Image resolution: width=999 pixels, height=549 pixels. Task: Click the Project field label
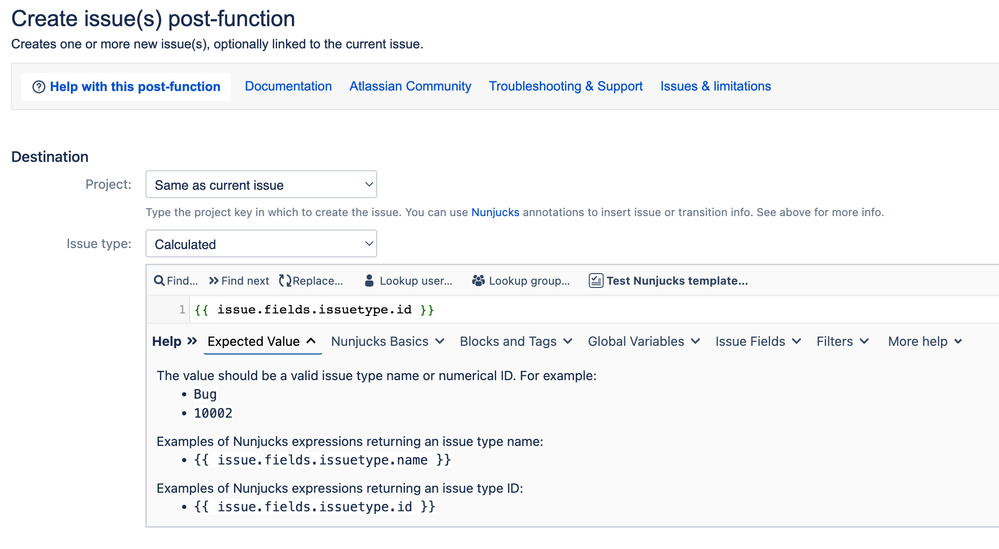[x=108, y=184]
